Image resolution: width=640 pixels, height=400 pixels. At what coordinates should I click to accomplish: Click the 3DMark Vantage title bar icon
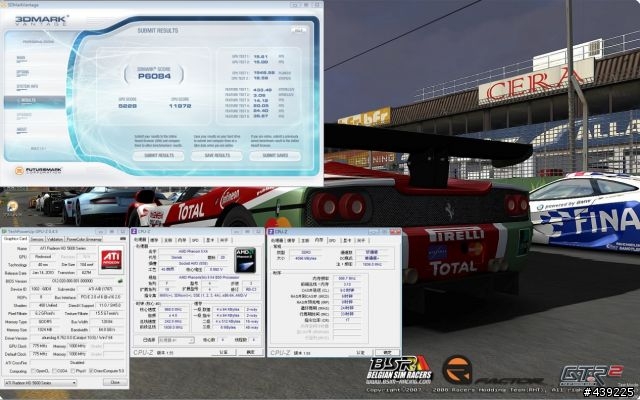(3, 5)
